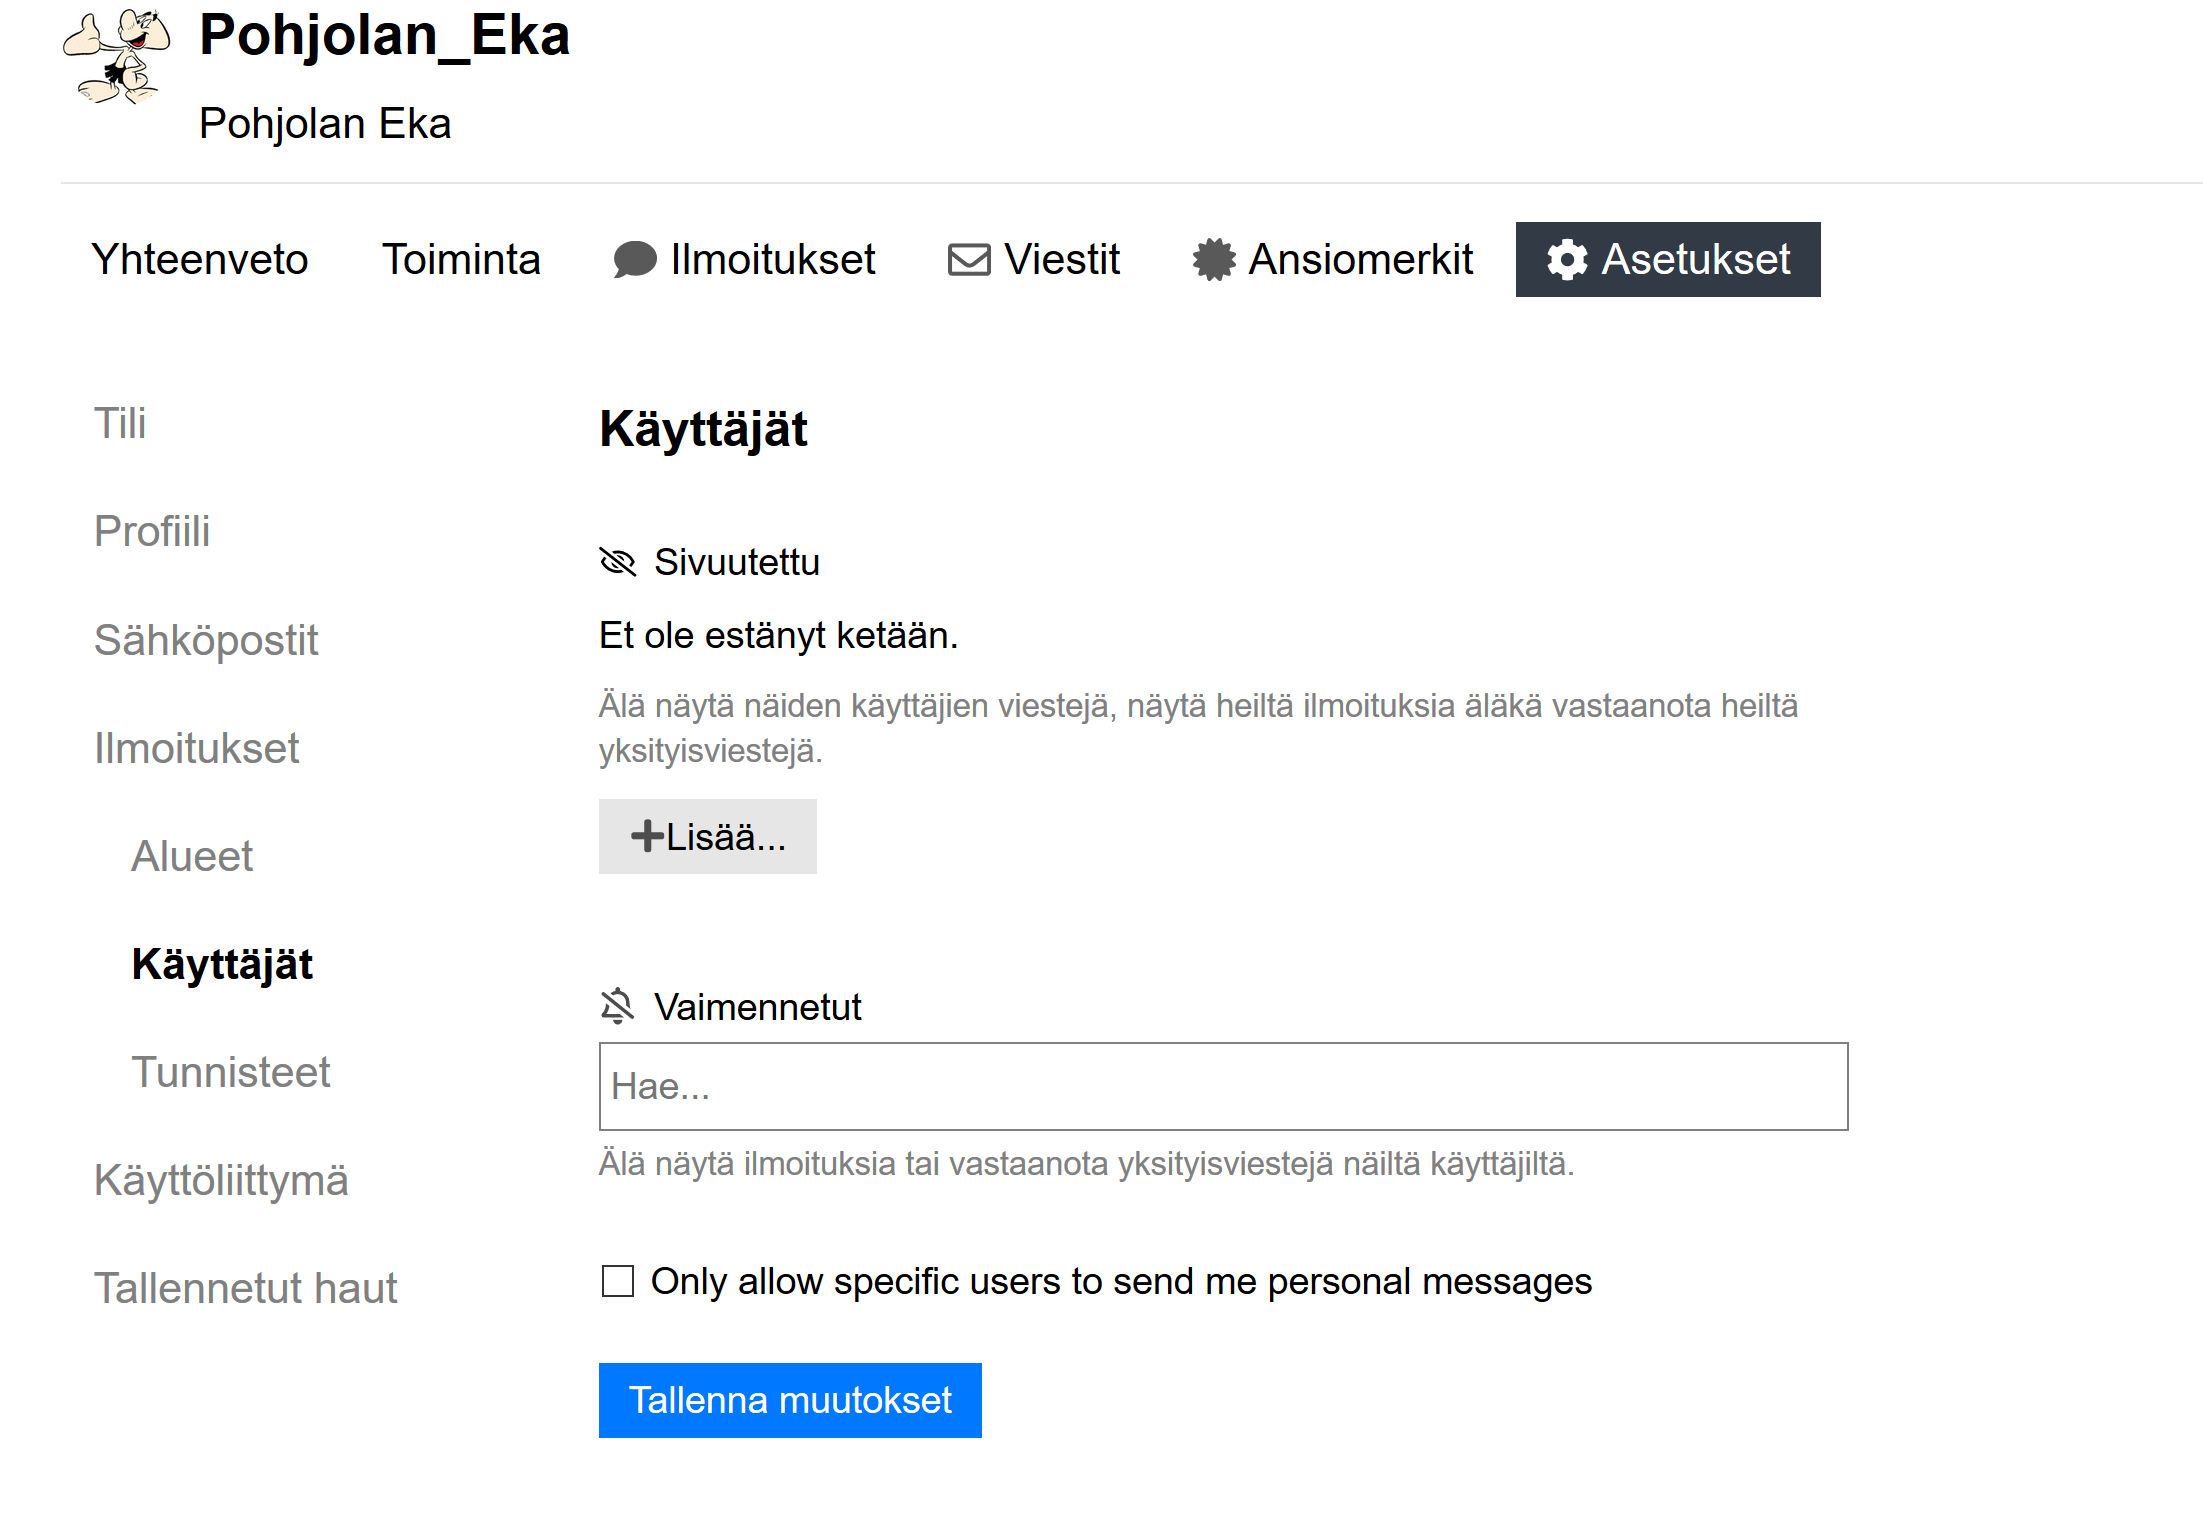Viewport: 2203px width, 1521px height.
Task: Select Tunnisteet in the sidebar
Action: tap(231, 1072)
